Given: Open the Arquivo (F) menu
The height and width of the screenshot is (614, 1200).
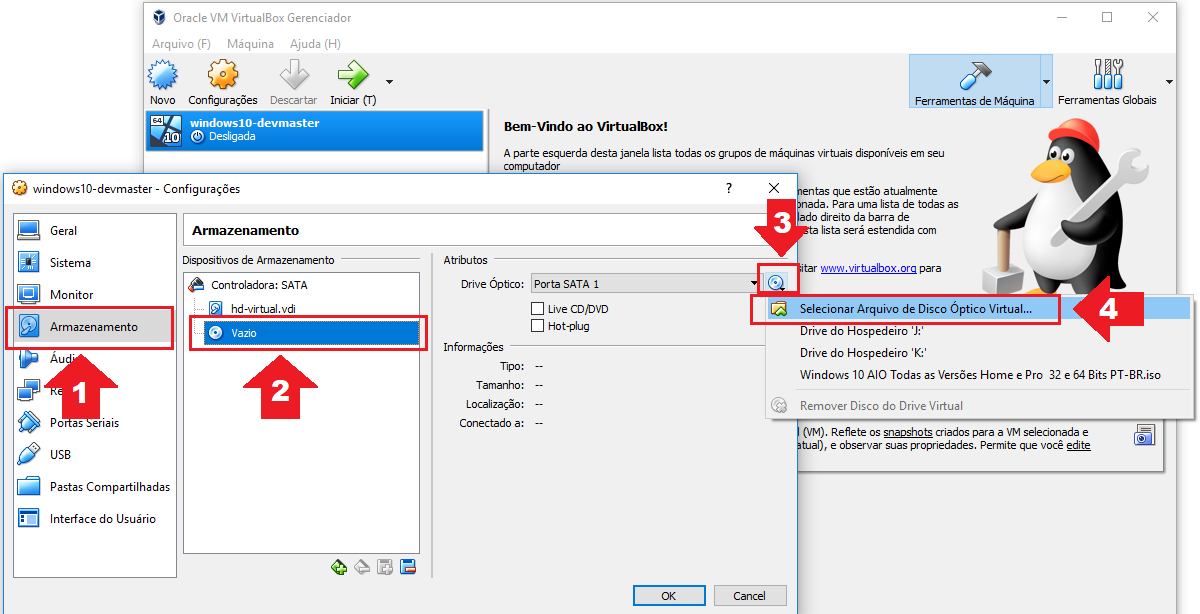Looking at the screenshot, I should (181, 44).
